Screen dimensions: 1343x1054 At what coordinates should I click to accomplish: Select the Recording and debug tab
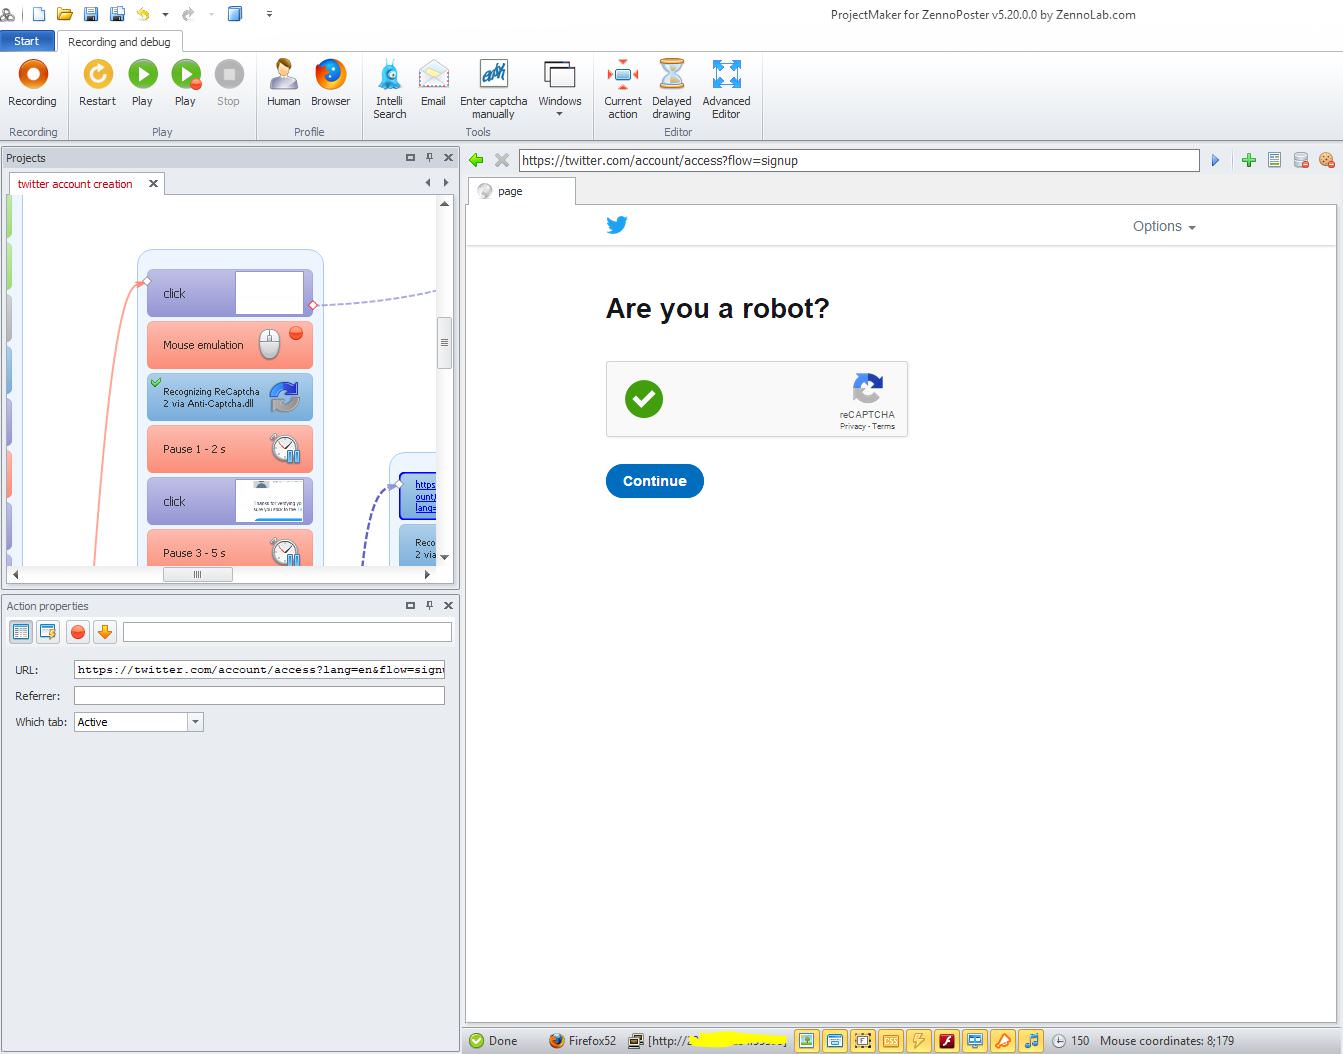click(119, 42)
